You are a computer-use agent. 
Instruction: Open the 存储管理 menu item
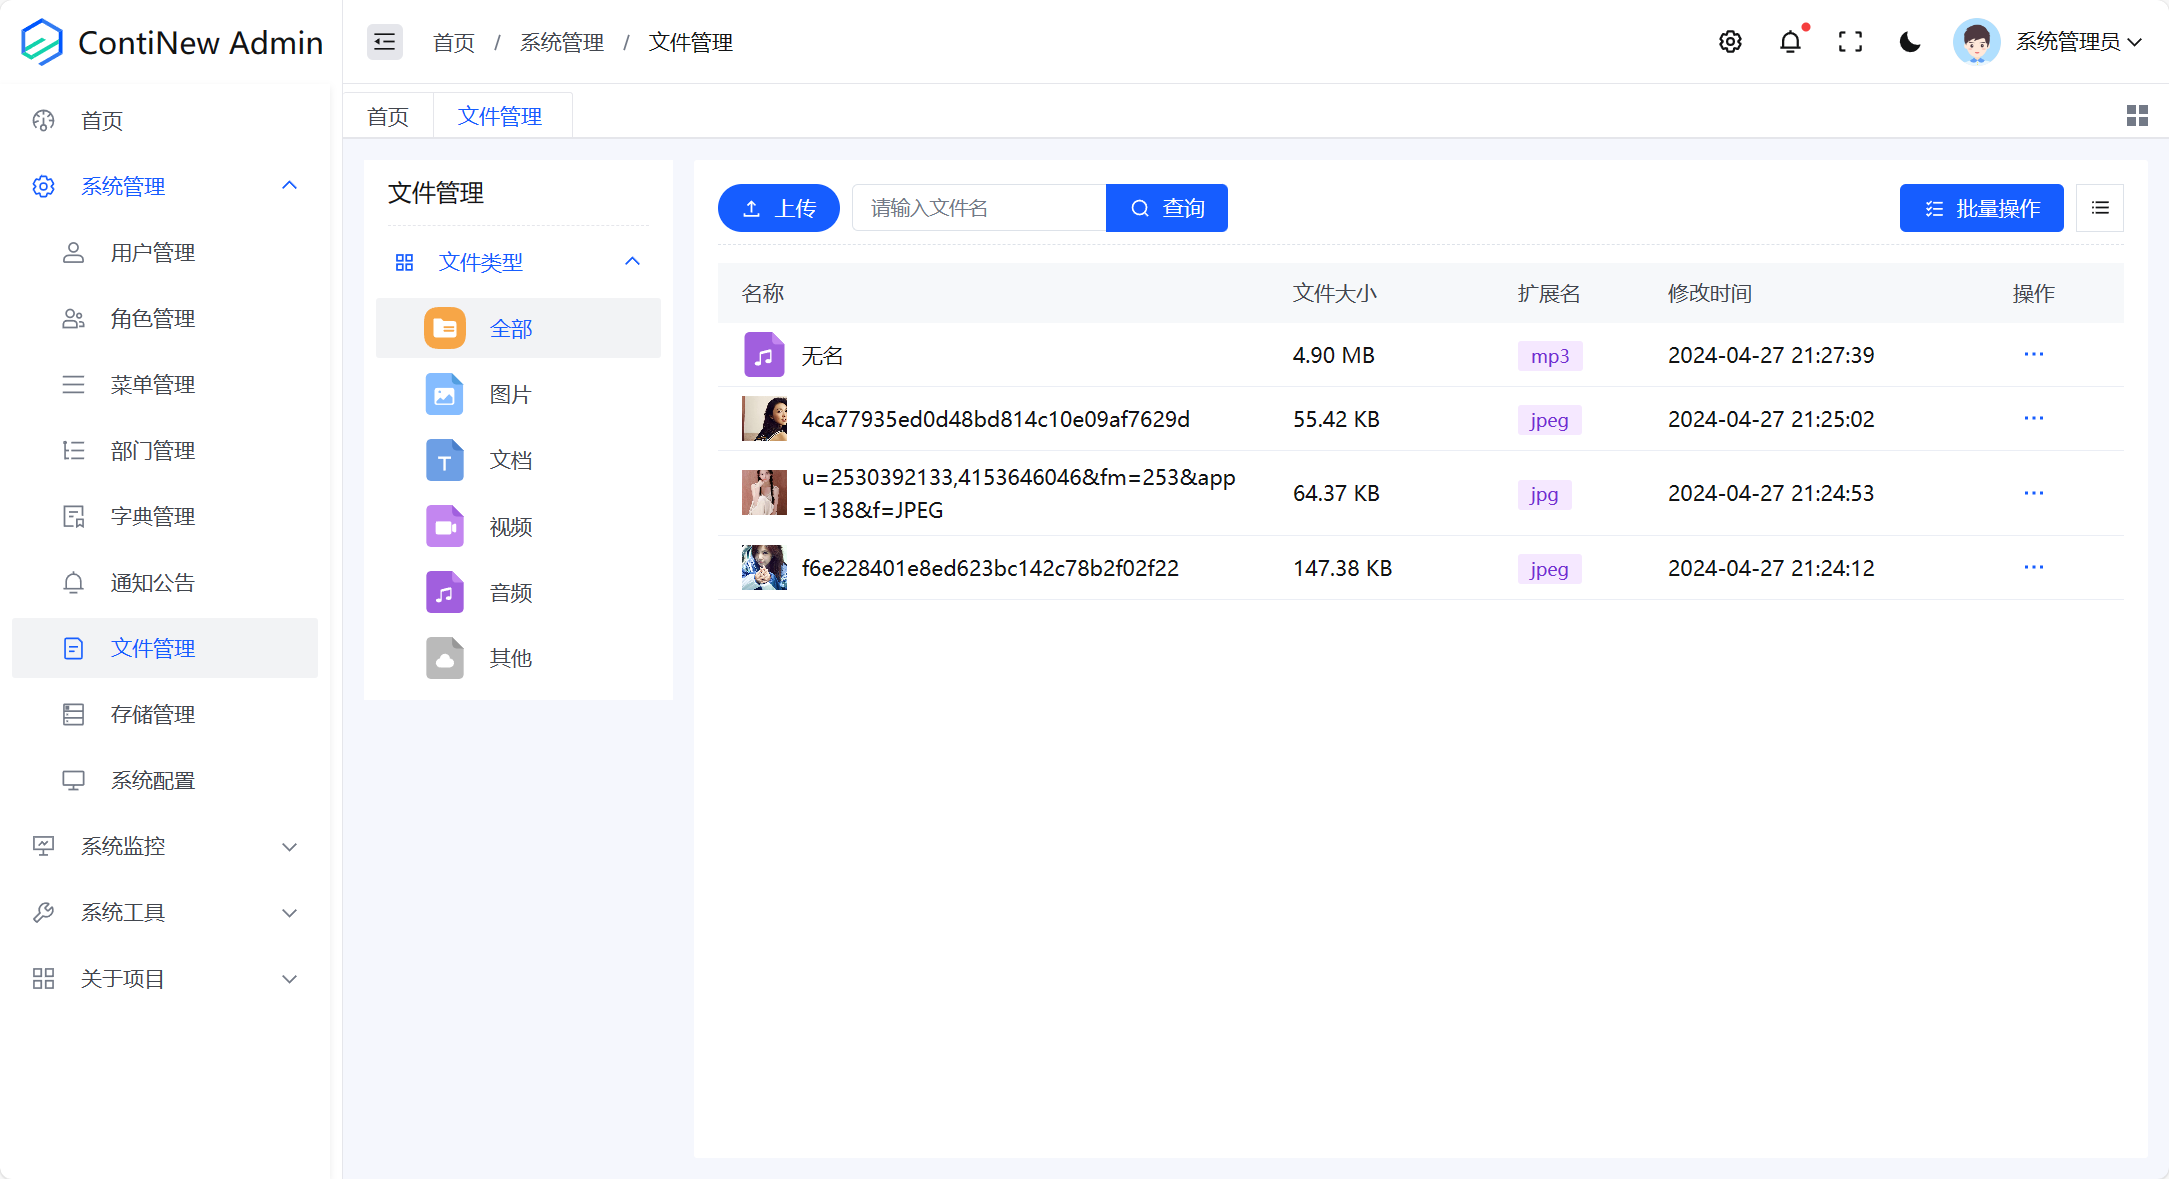[x=152, y=714]
